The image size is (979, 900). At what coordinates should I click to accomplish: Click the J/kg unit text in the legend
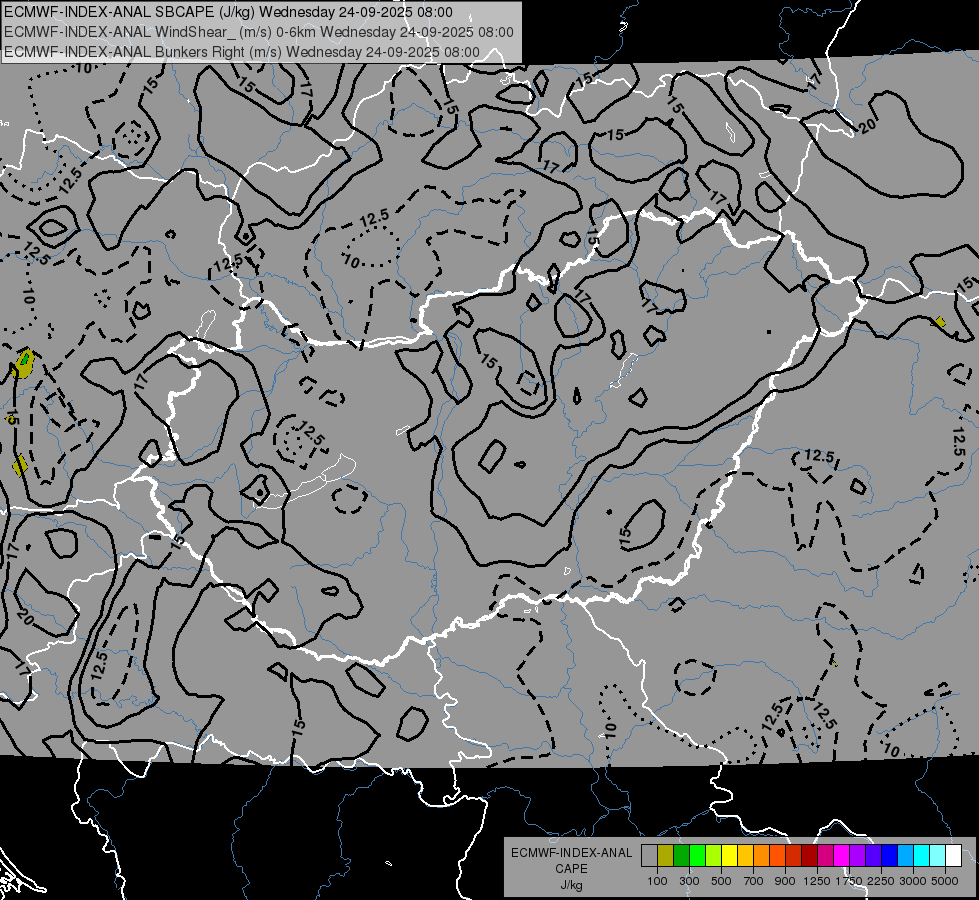571,885
